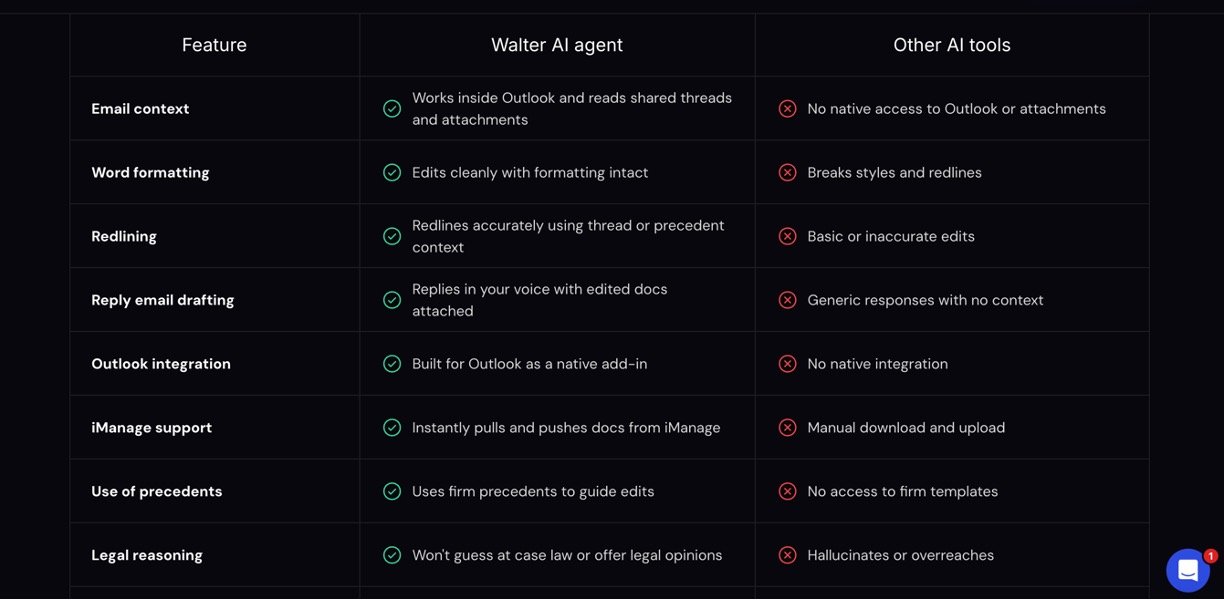The width and height of the screenshot is (1224, 600).
Task: Click green check beside Uses firm precedents
Action: [392, 491]
